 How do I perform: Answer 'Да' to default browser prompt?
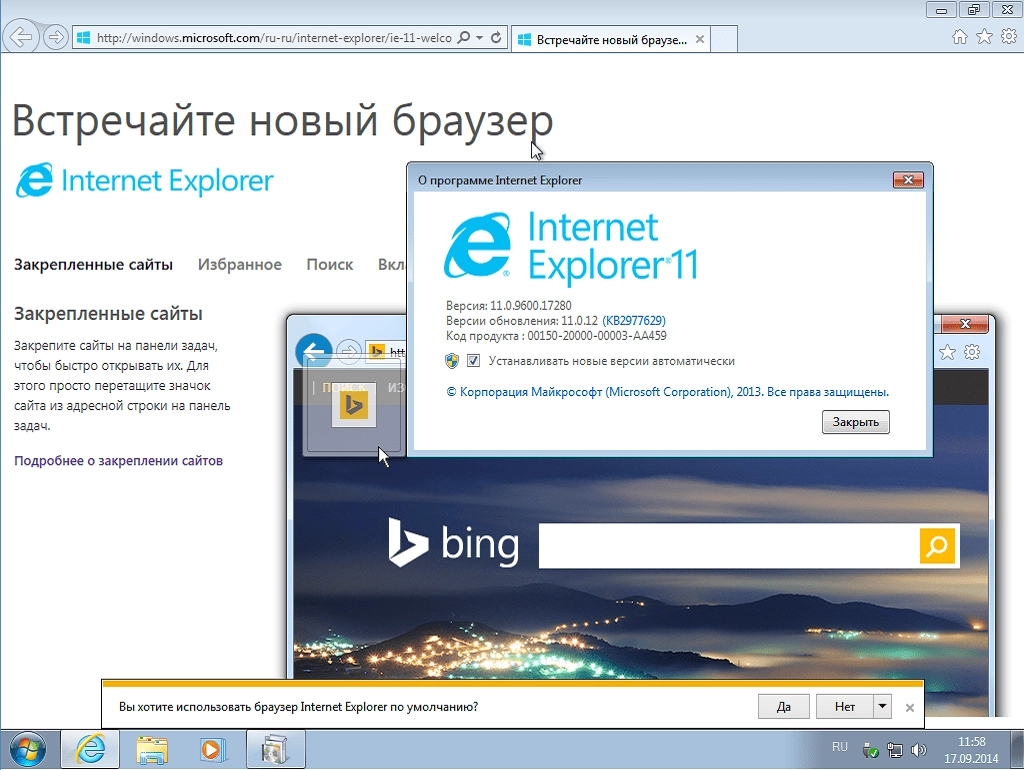click(x=784, y=707)
